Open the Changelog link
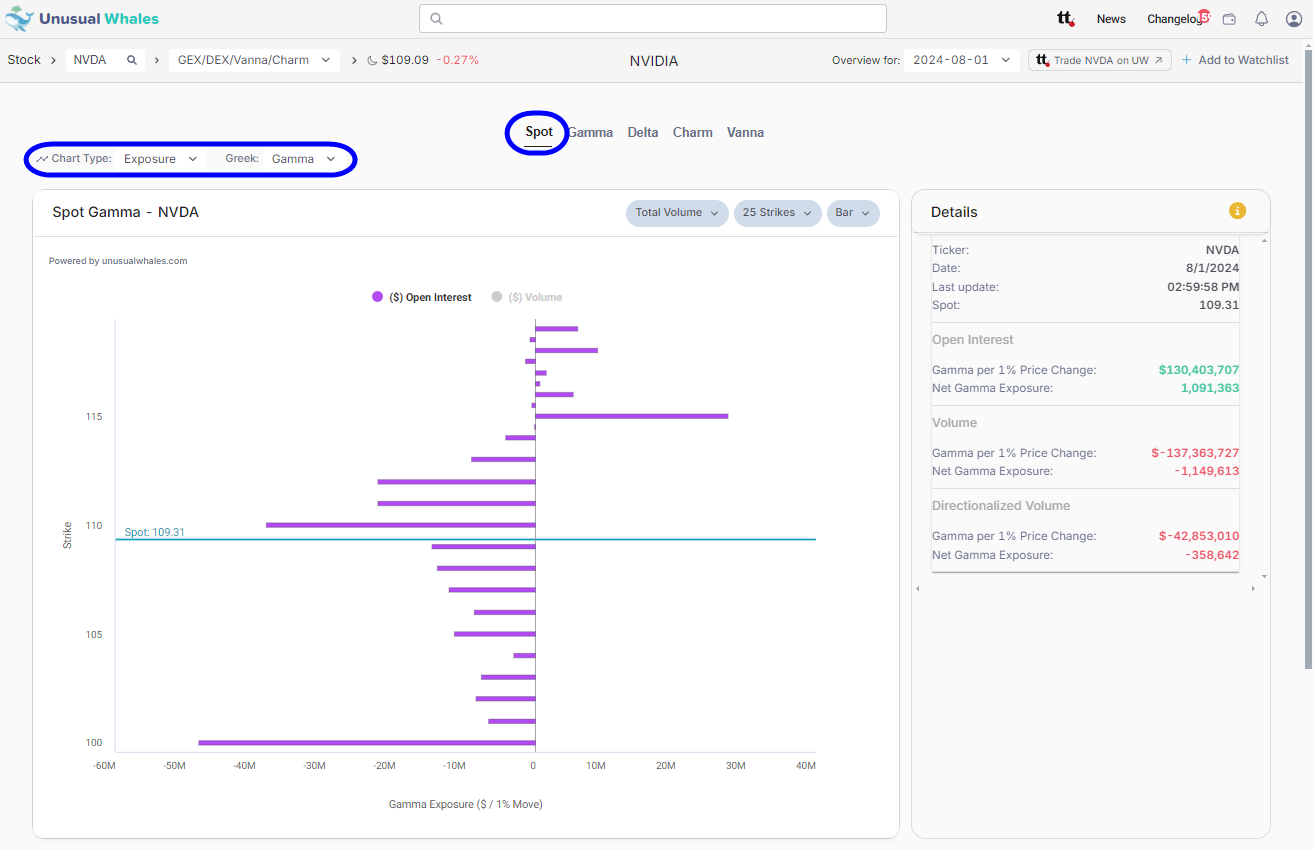 tap(1173, 19)
